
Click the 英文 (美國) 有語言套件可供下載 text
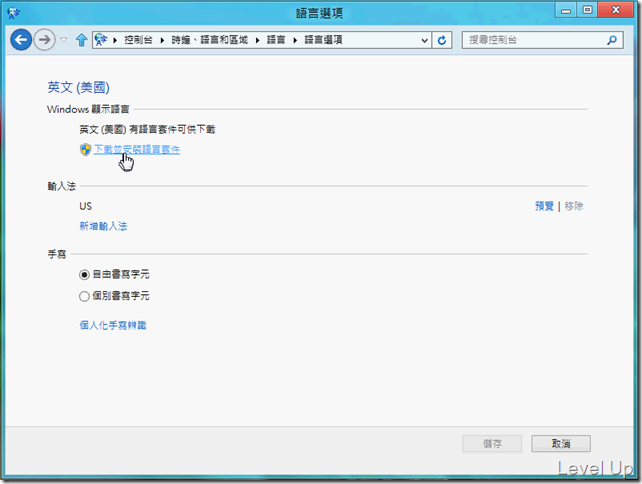coord(147,129)
